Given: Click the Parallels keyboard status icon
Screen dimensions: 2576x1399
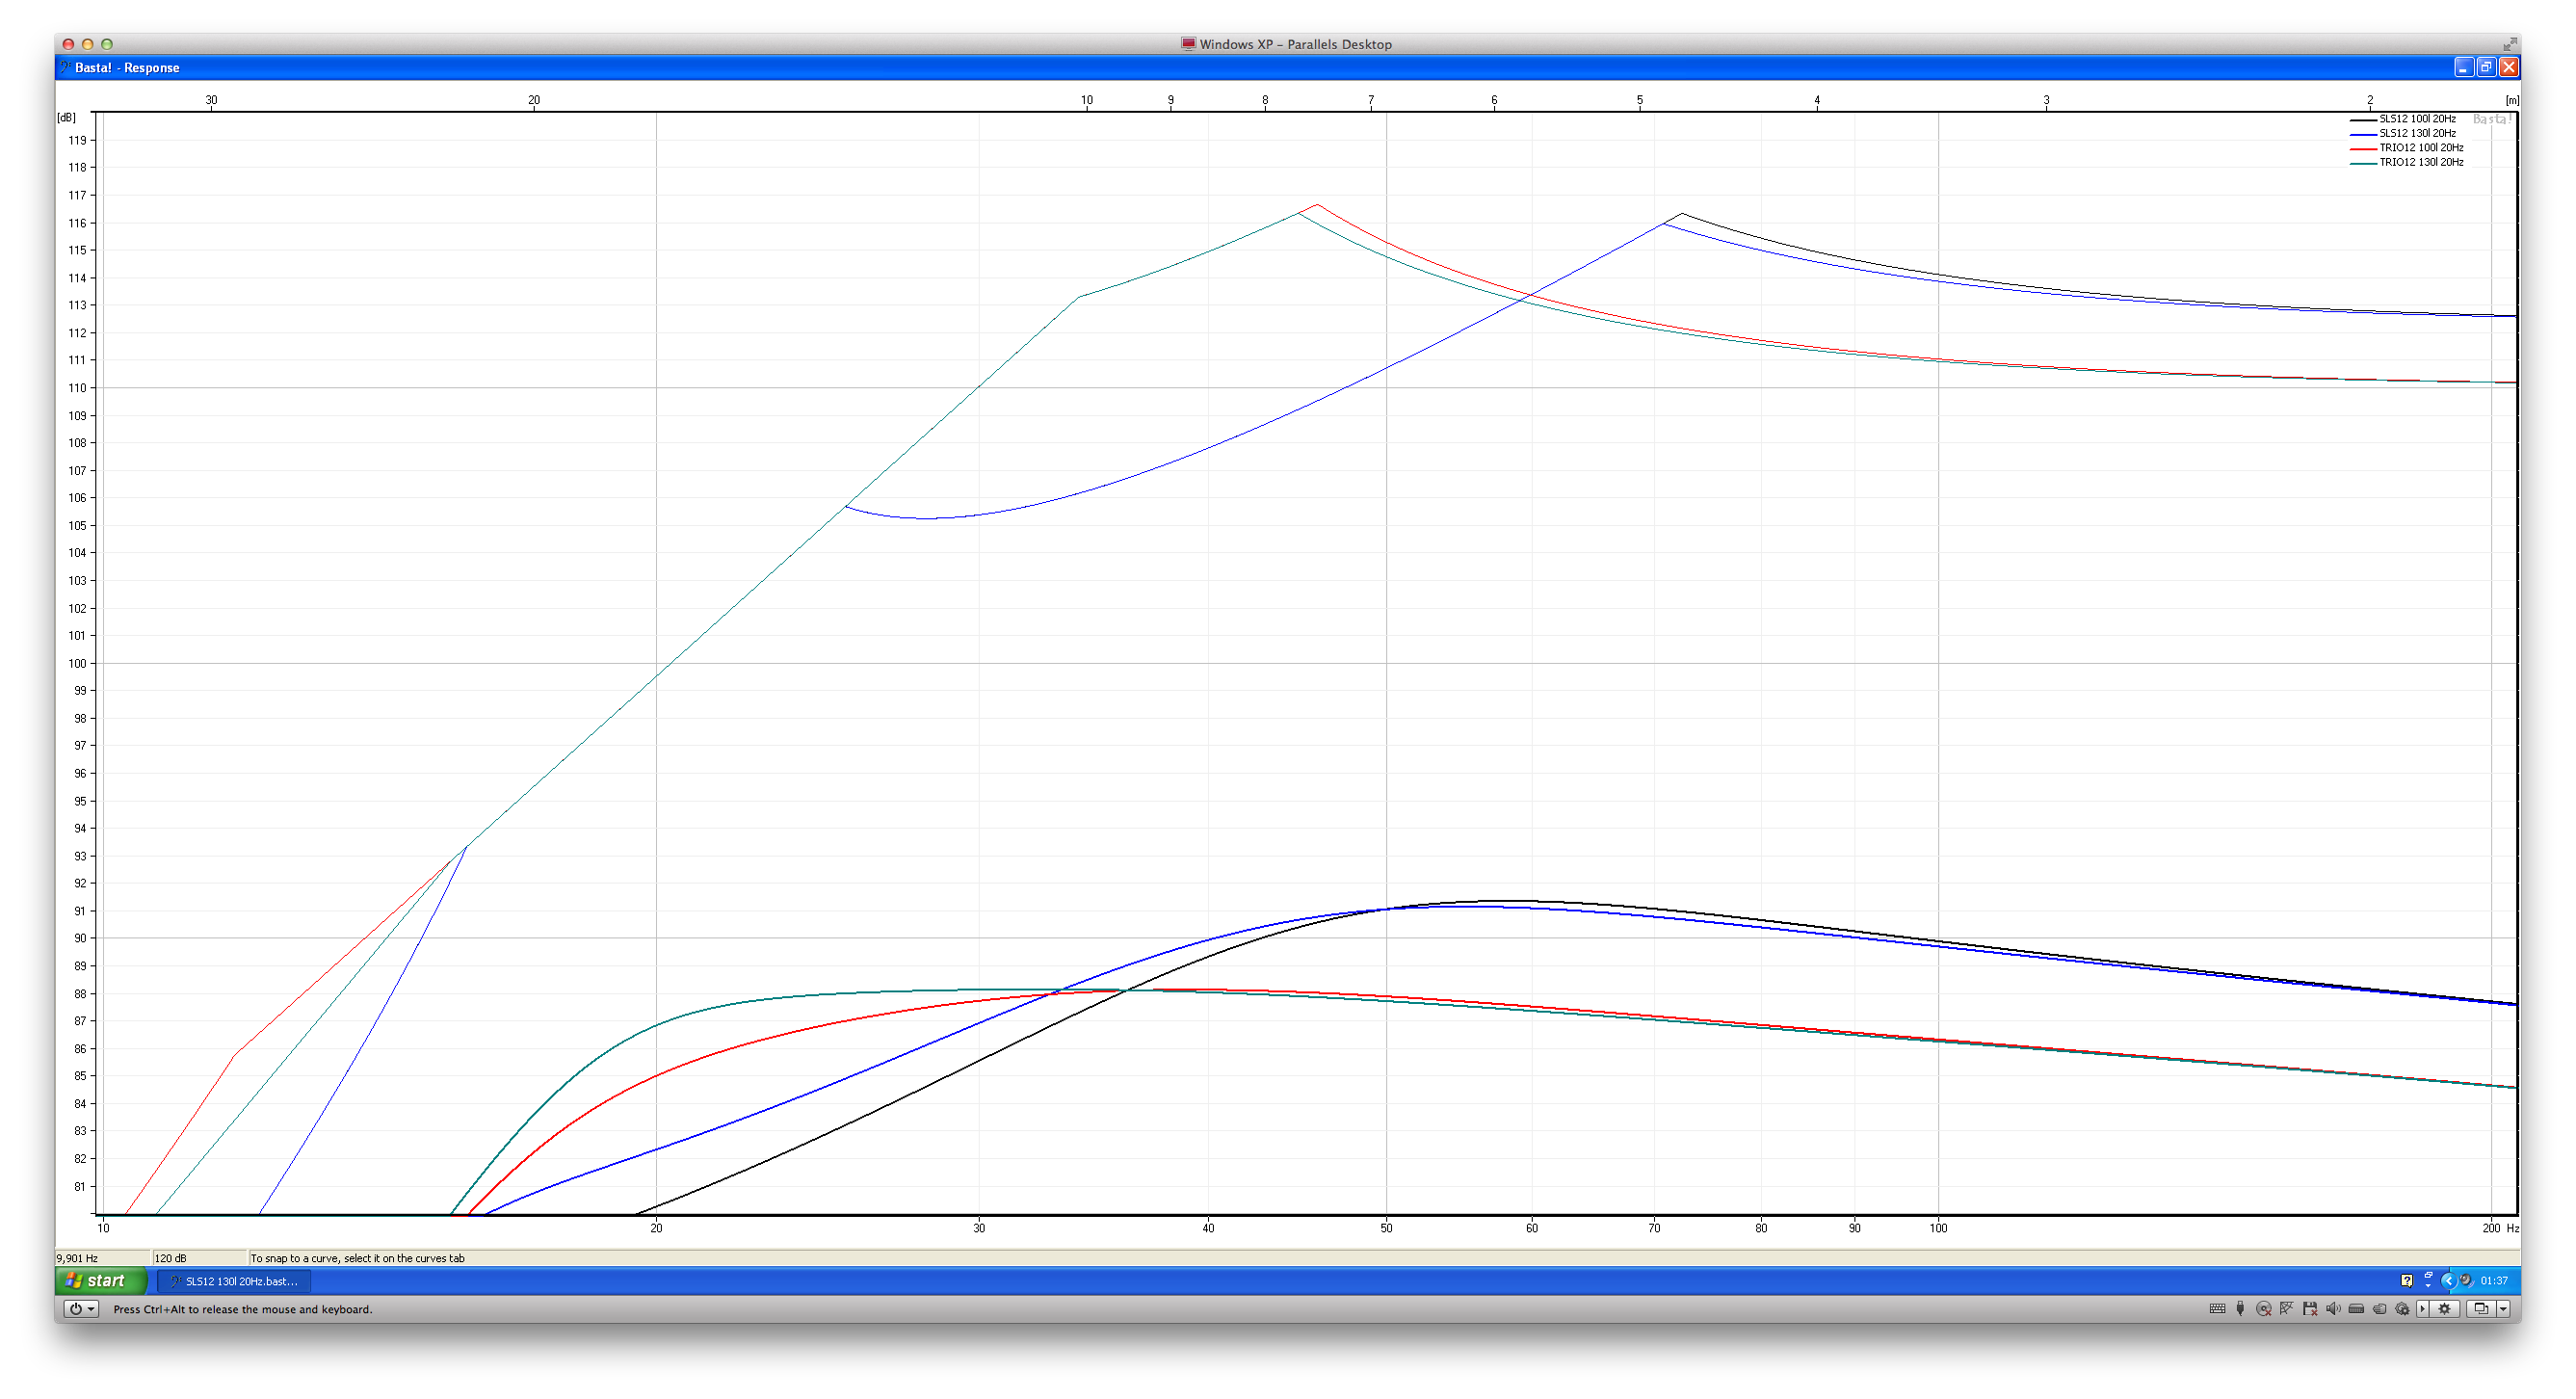Looking at the screenshot, I should 2218,1308.
